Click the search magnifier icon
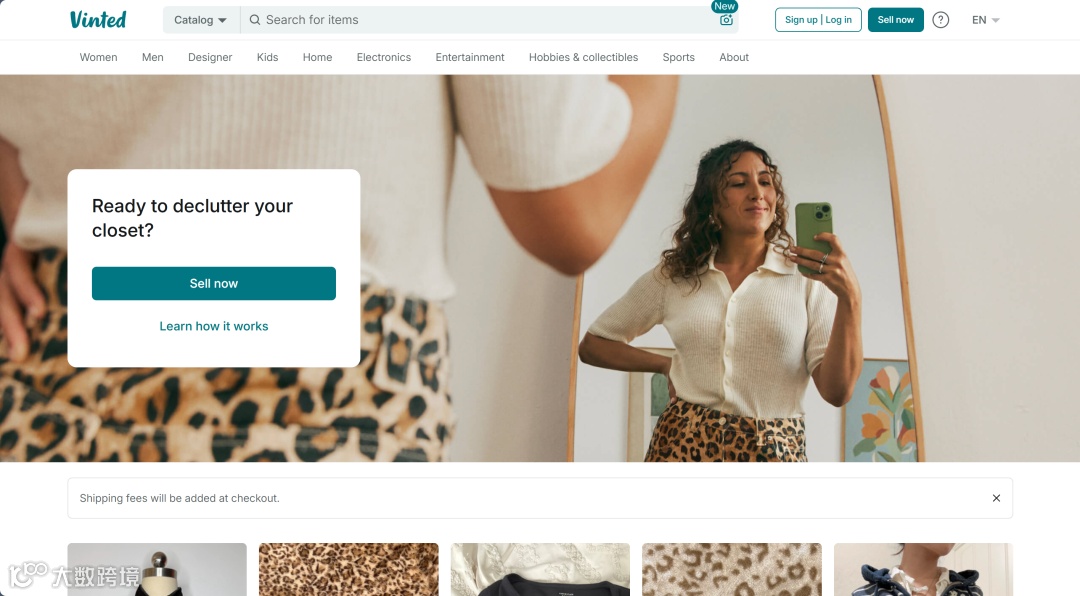Image resolution: width=1080 pixels, height=596 pixels. click(255, 20)
